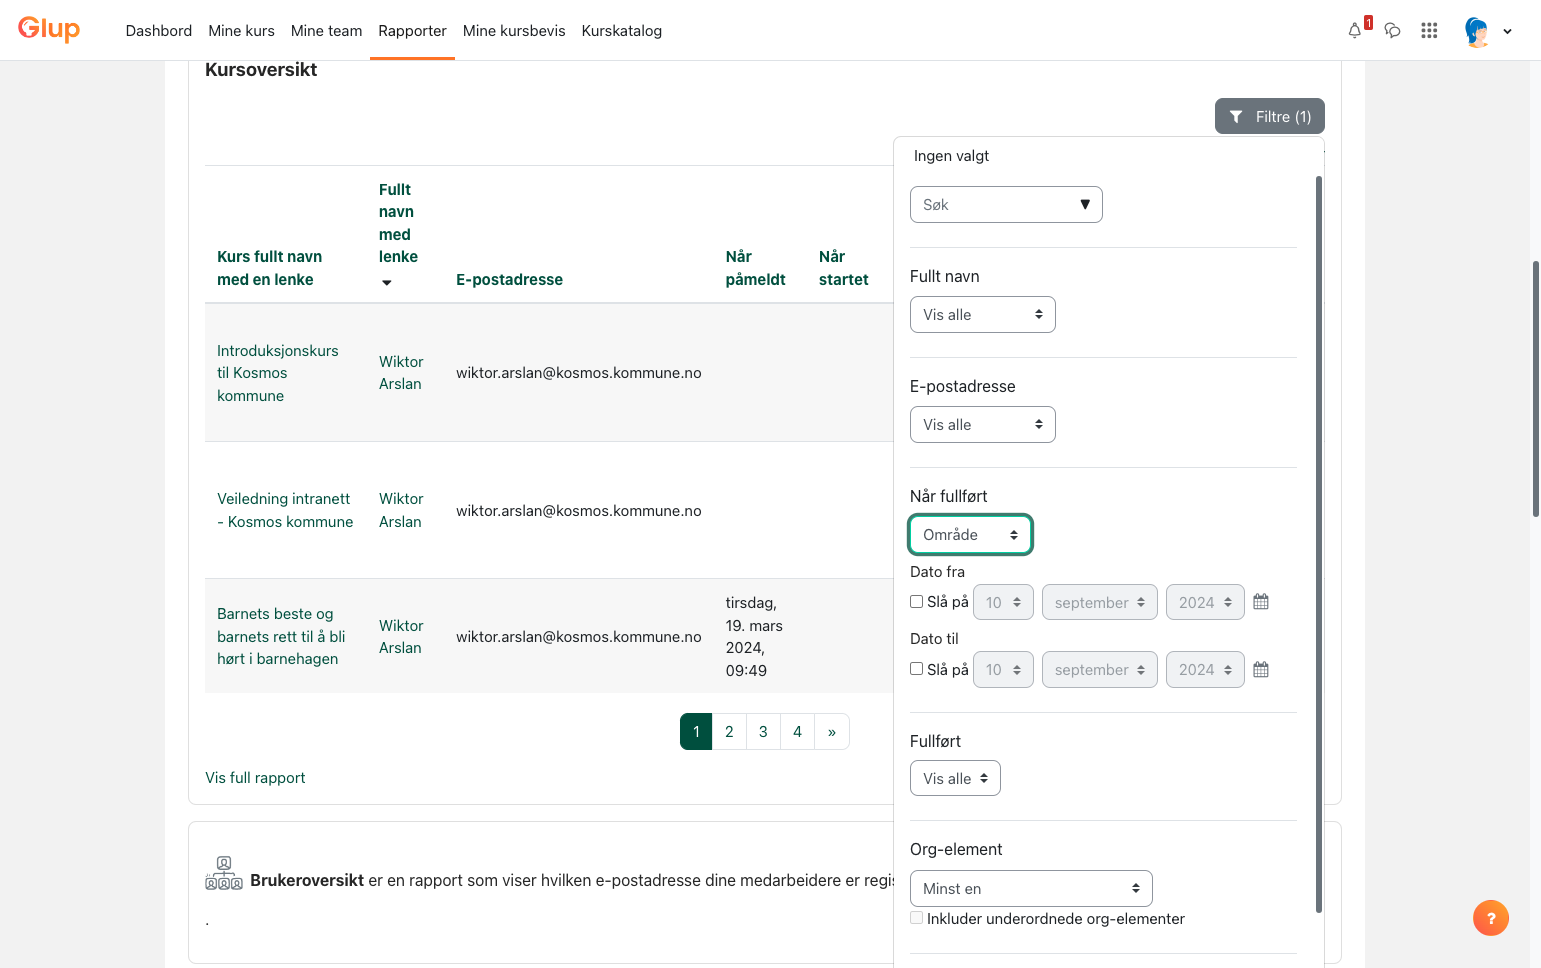Open the Vis full rapport link
The image size is (1541, 968).
point(255,778)
